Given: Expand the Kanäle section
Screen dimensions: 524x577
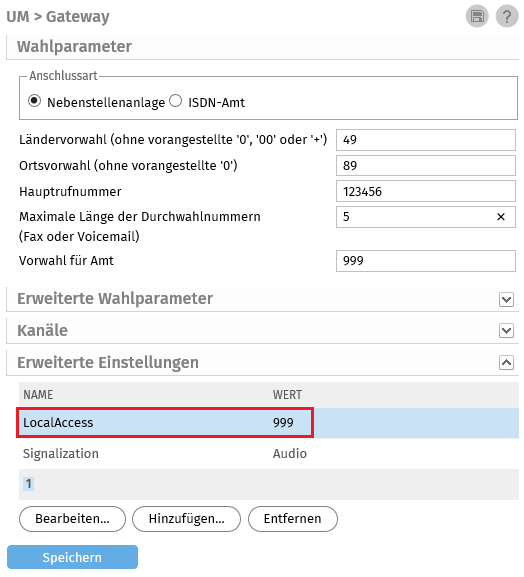Looking at the screenshot, I should click(506, 330).
